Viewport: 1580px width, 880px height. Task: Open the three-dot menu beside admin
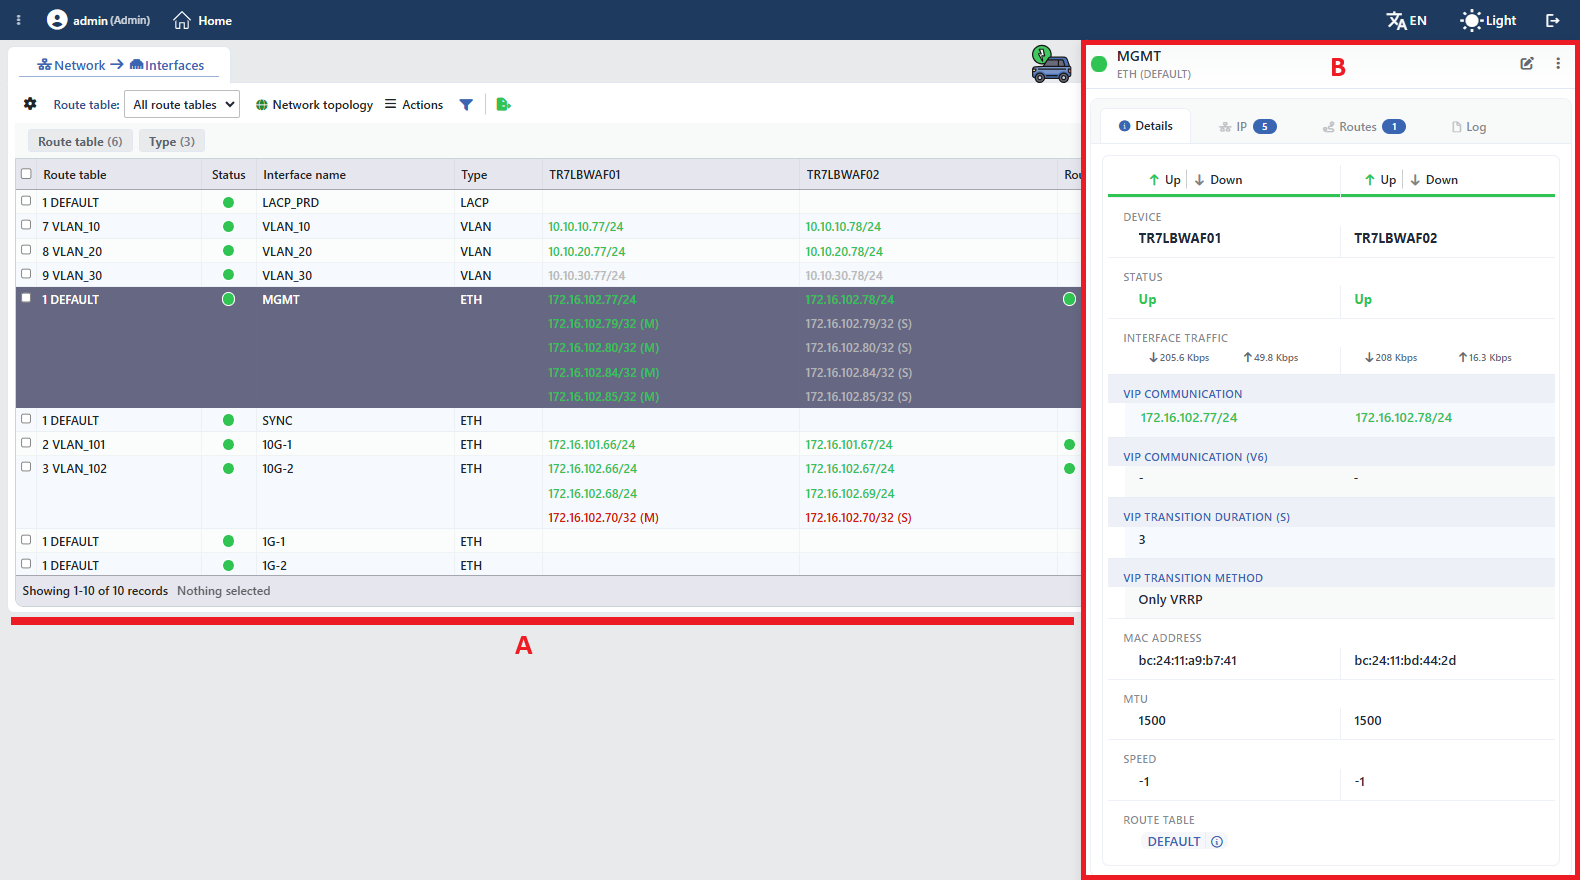[18, 20]
